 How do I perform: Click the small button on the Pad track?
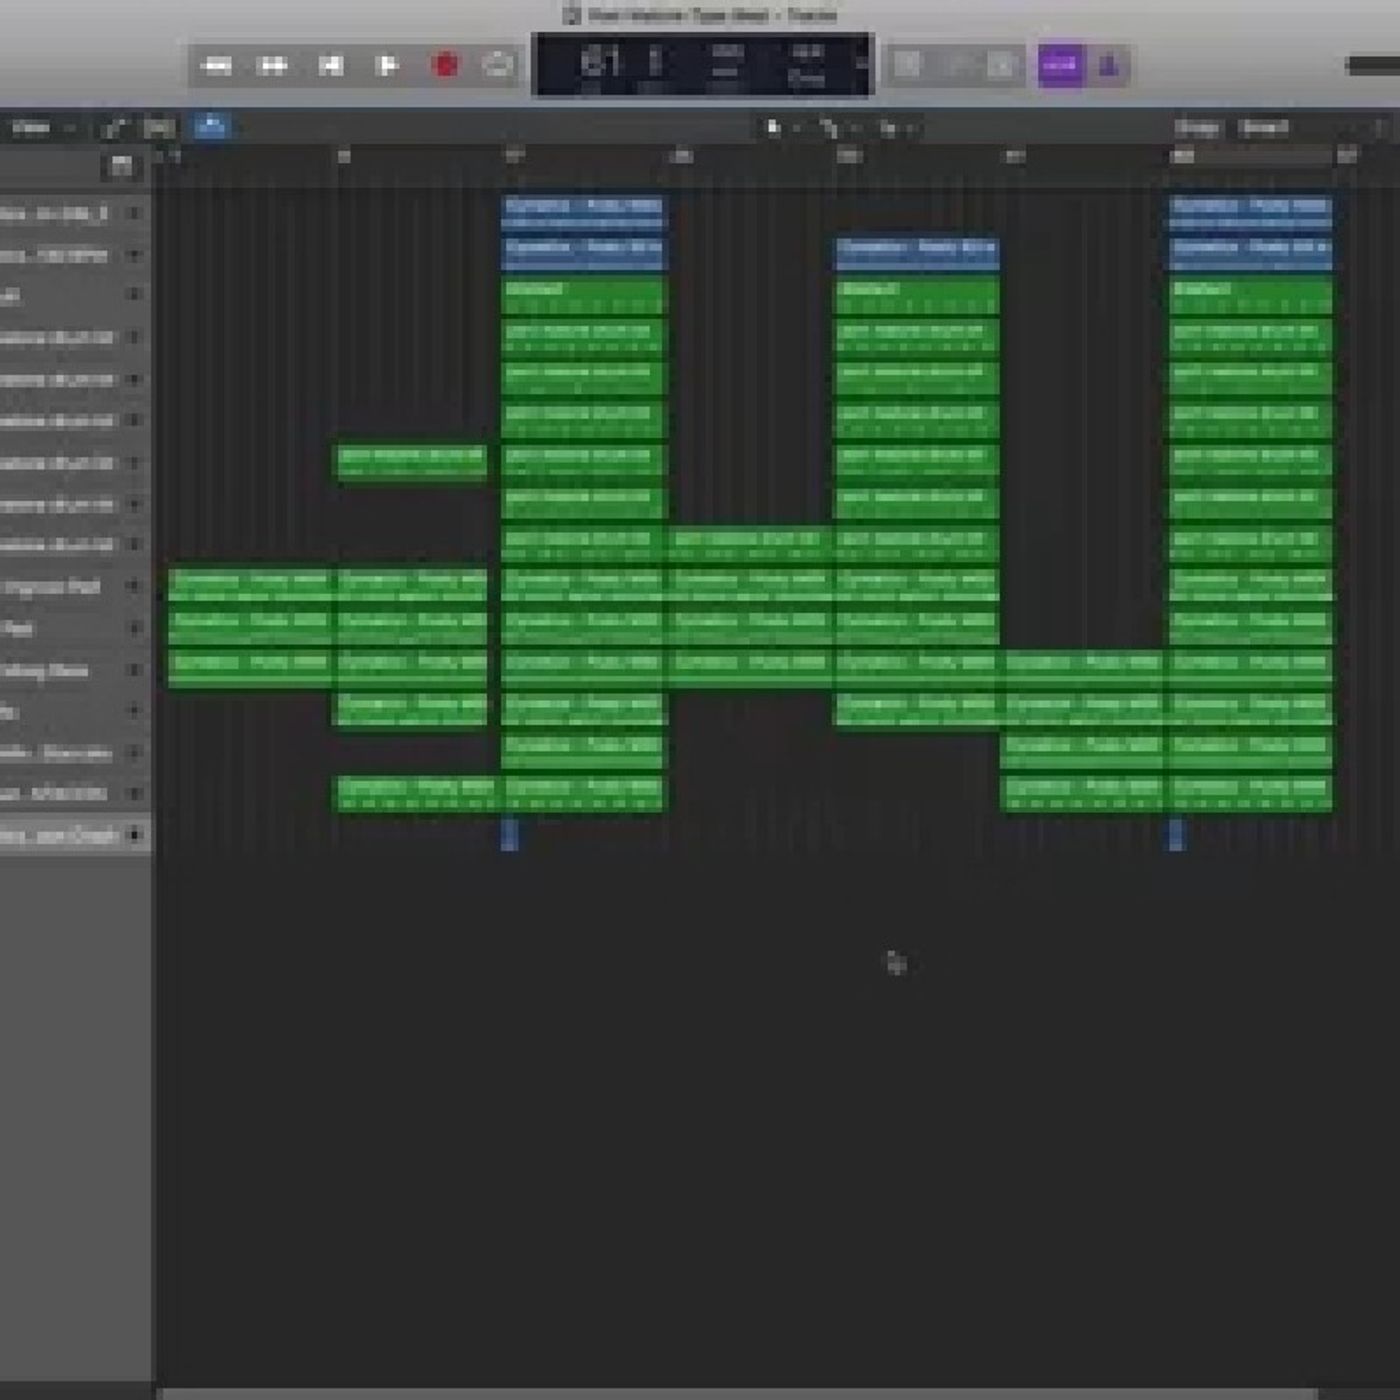134,628
